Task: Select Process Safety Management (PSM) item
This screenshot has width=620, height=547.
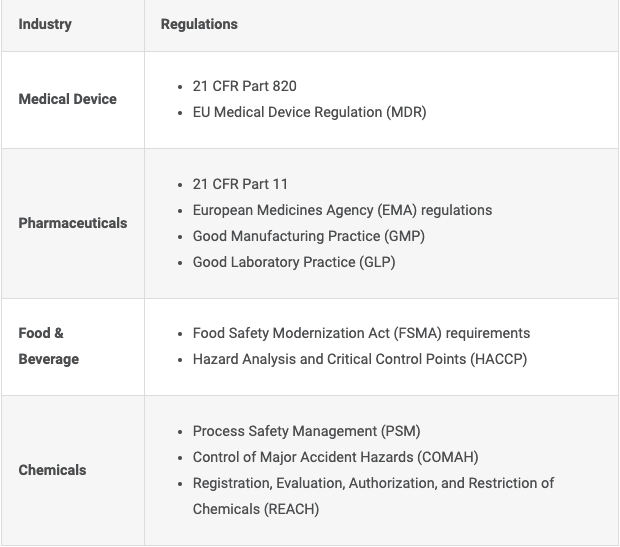Action: pos(306,431)
